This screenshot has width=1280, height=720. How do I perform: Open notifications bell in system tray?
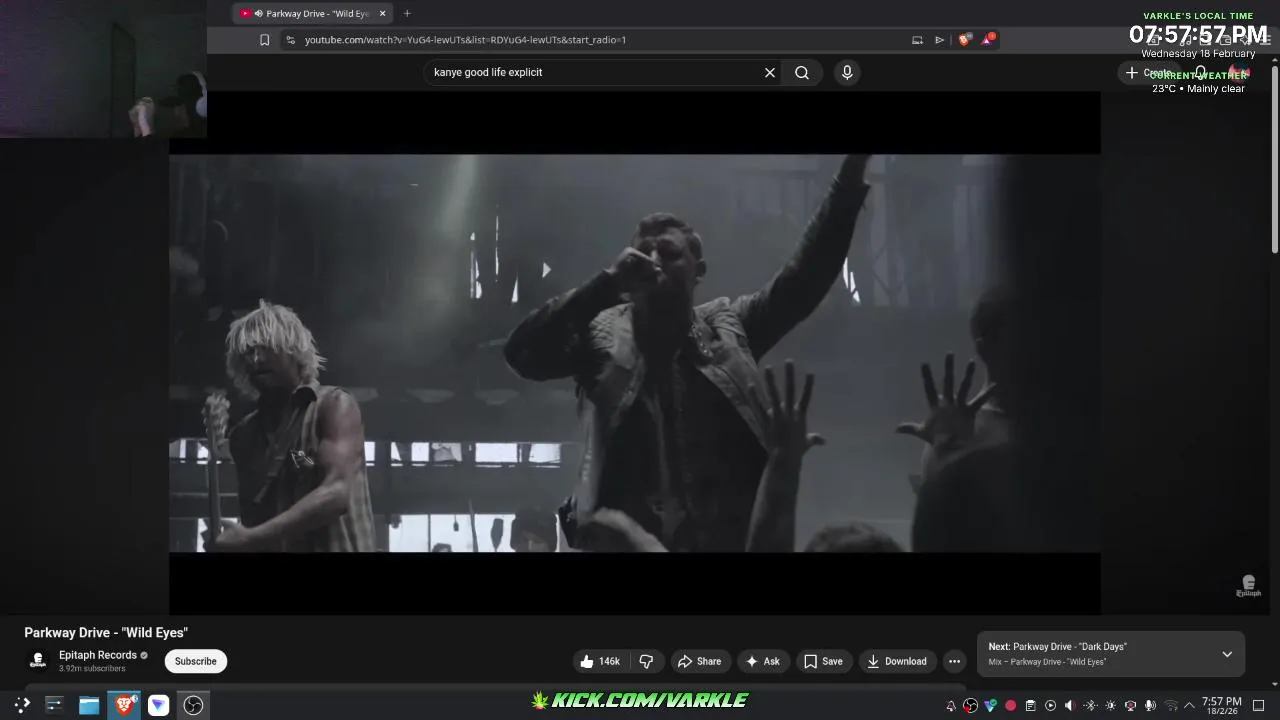pyautogui.click(x=951, y=706)
